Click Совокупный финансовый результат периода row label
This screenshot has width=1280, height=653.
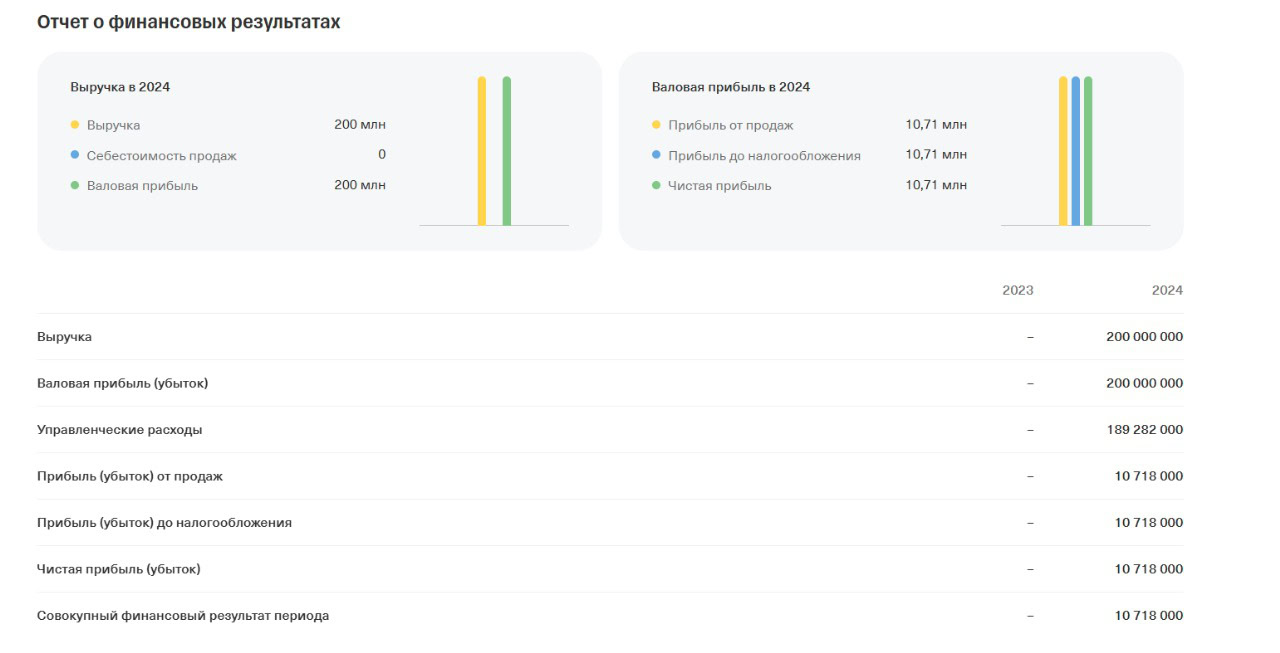(183, 616)
